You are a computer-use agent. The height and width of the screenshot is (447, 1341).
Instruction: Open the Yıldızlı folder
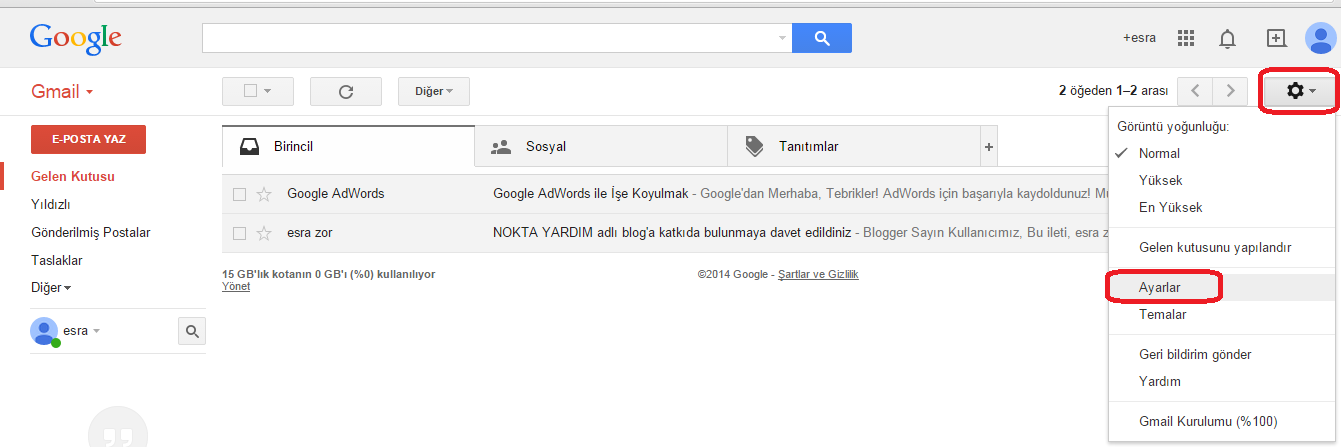click(50, 205)
